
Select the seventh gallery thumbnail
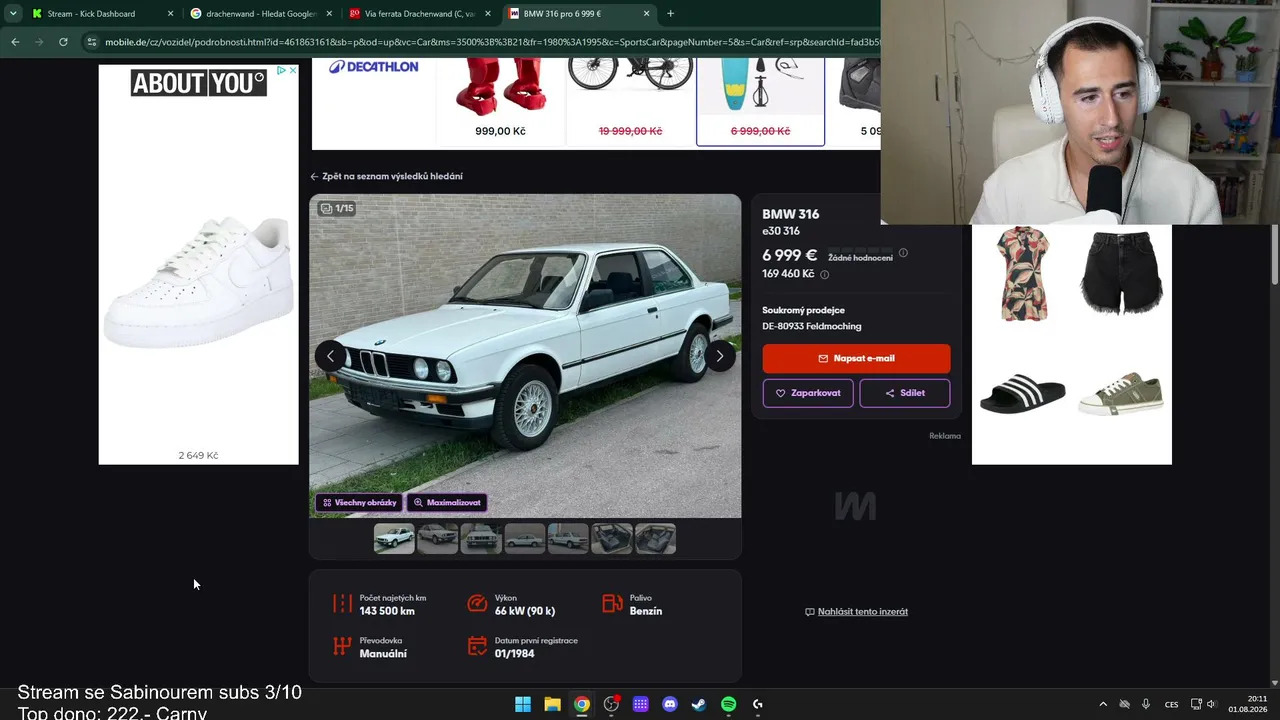click(656, 539)
